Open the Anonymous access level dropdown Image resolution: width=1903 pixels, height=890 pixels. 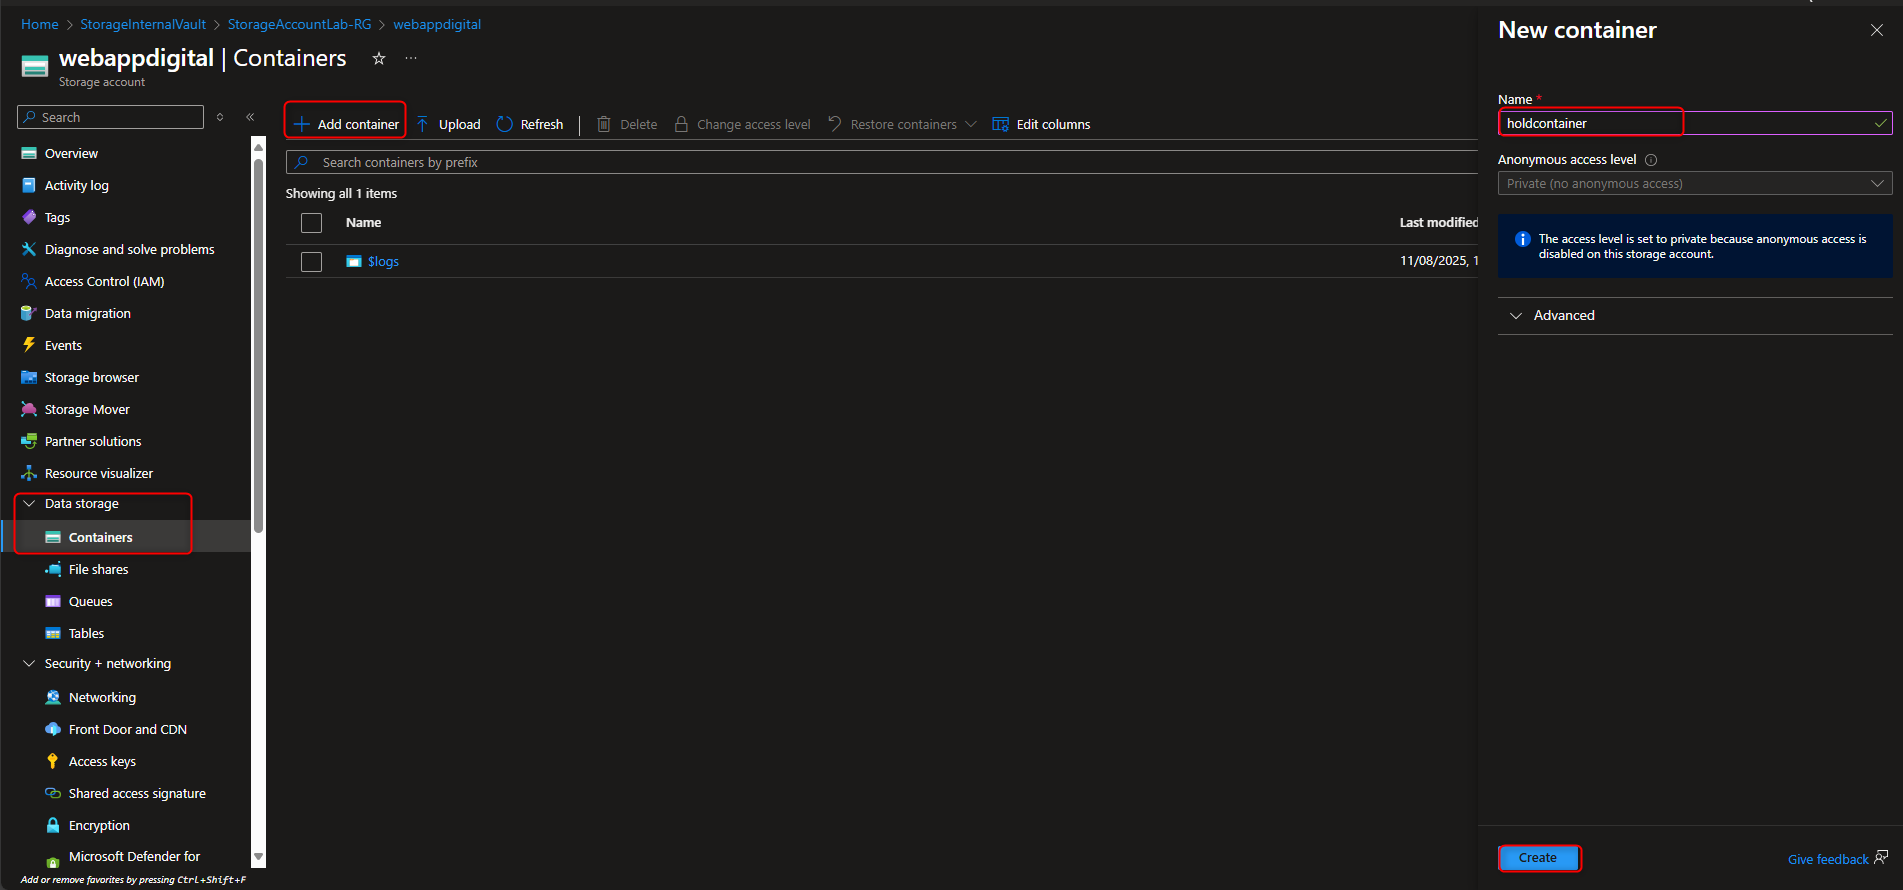(x=1695, y=184)
